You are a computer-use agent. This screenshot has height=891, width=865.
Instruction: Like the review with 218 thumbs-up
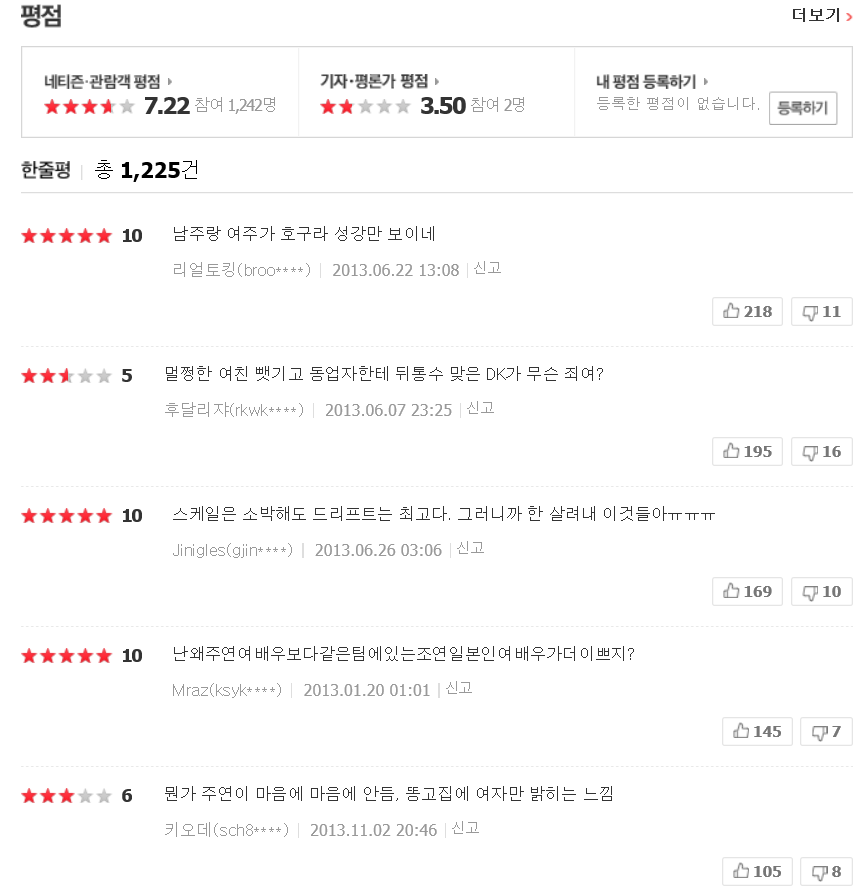tap(747, 312)
